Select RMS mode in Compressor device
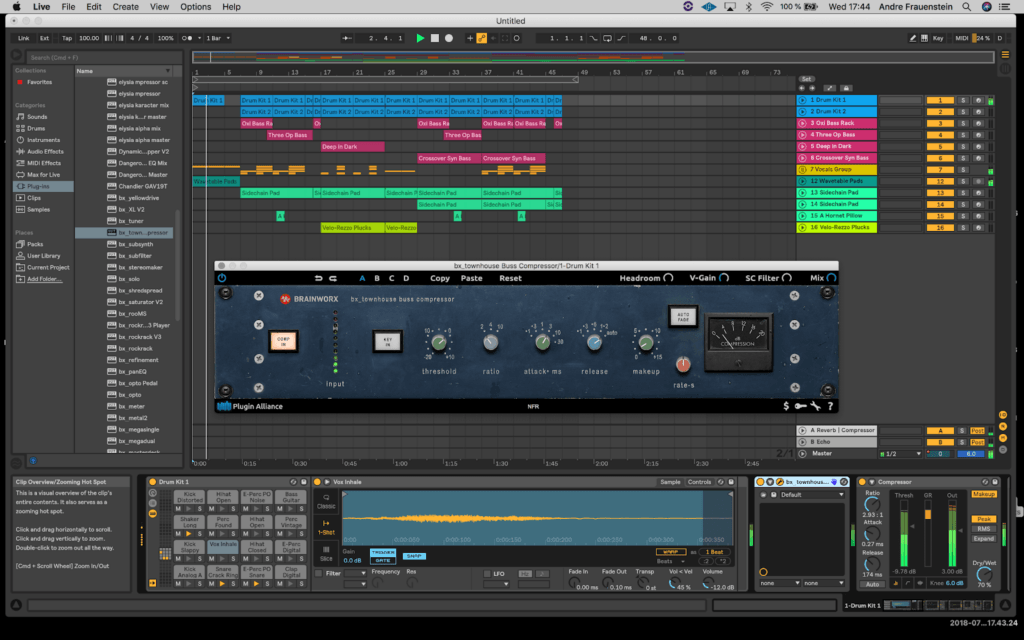This screenshot has height=640, width=1024. coord(984,529)
